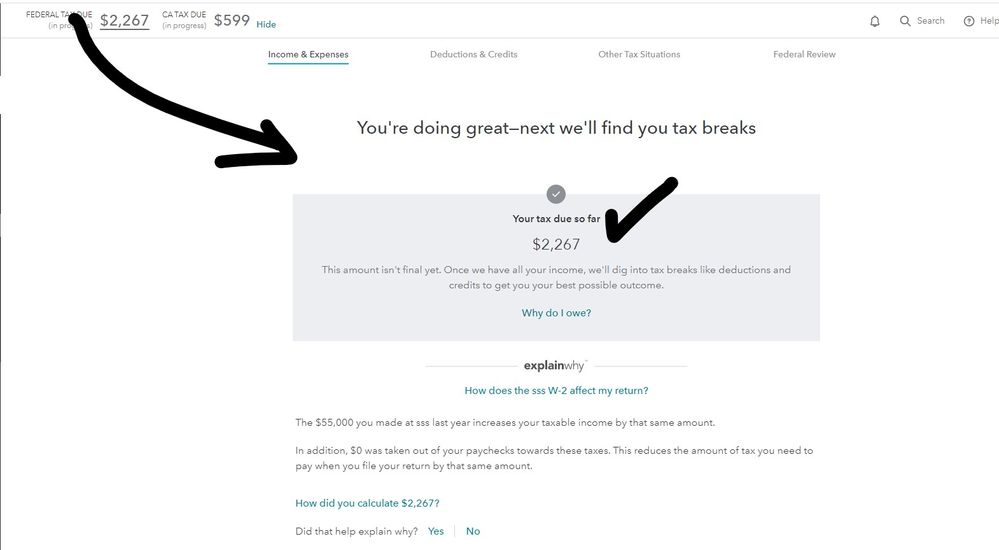Click the explainwhy logo
999x550 pixels.
coord(555,366)
